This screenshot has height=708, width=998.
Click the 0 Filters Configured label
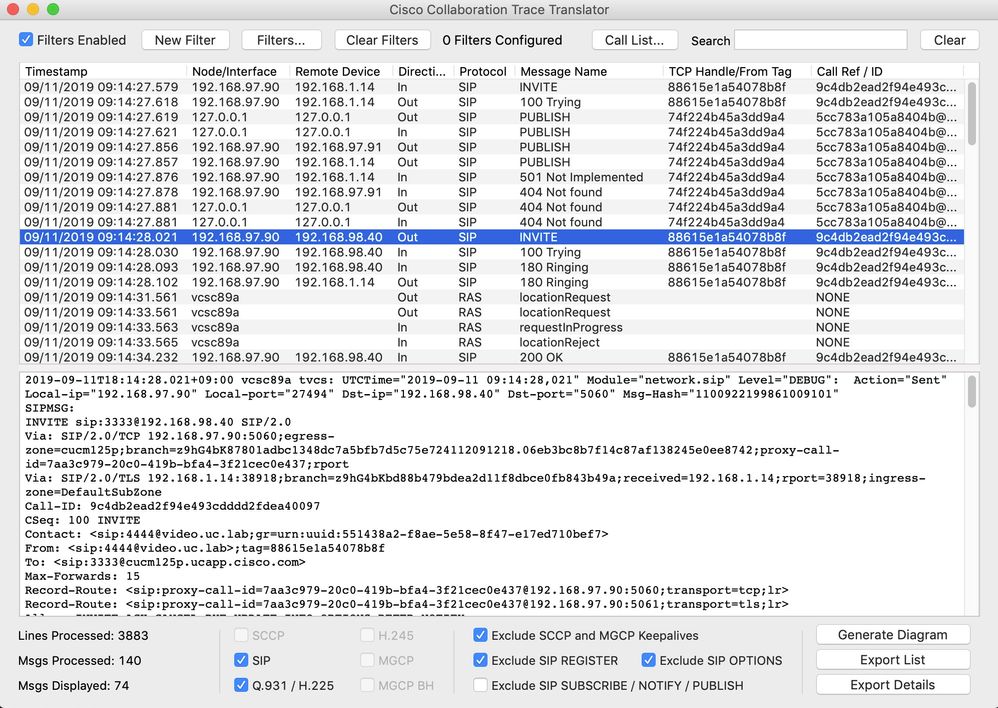(x=502, y=40)
